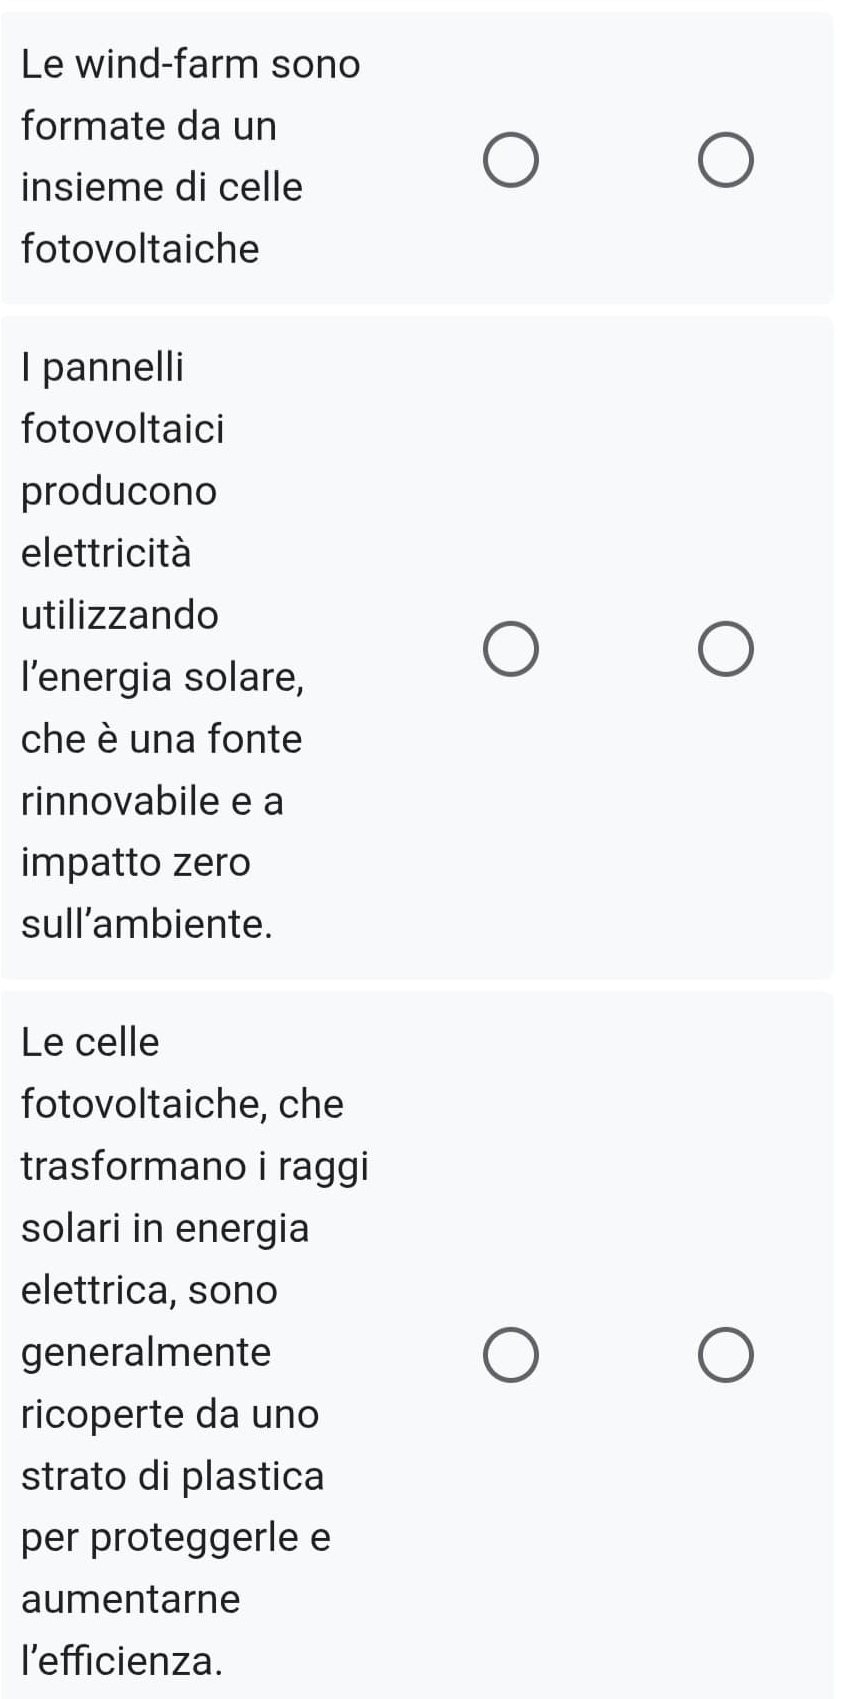
Task: Click the 'producono' text line
Action: (x=119, y=491)
